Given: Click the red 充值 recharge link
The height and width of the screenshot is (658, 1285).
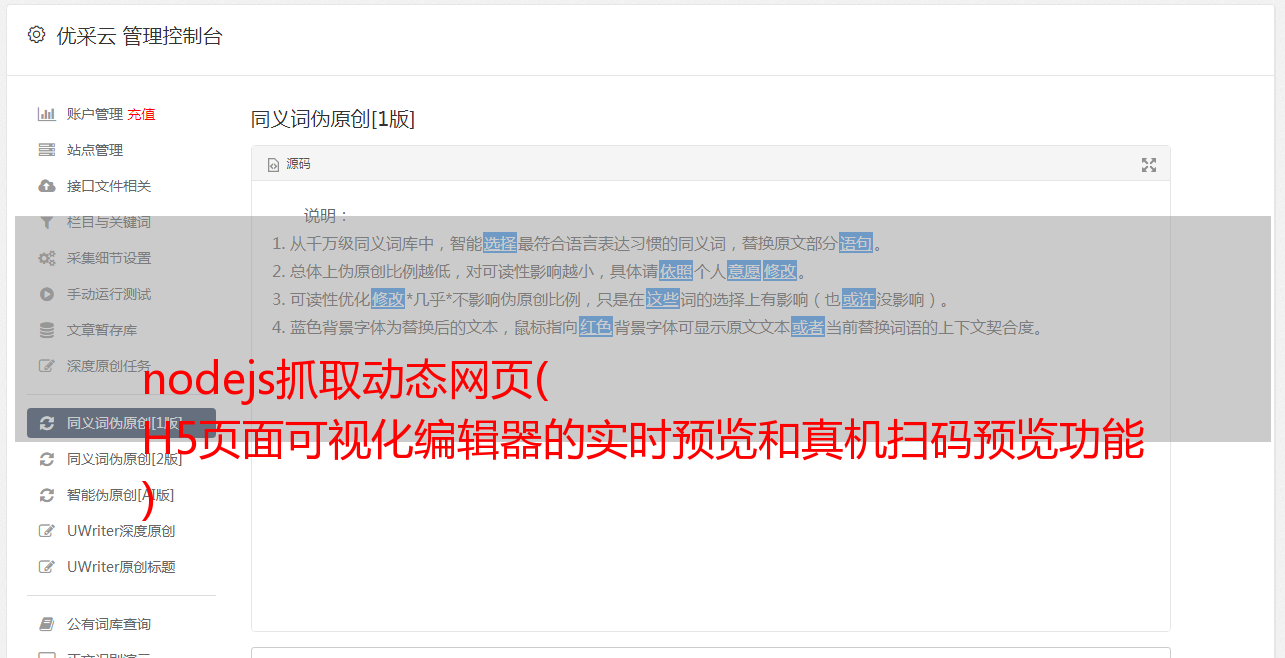Looking at the screenshot, I should click(141, 114).
